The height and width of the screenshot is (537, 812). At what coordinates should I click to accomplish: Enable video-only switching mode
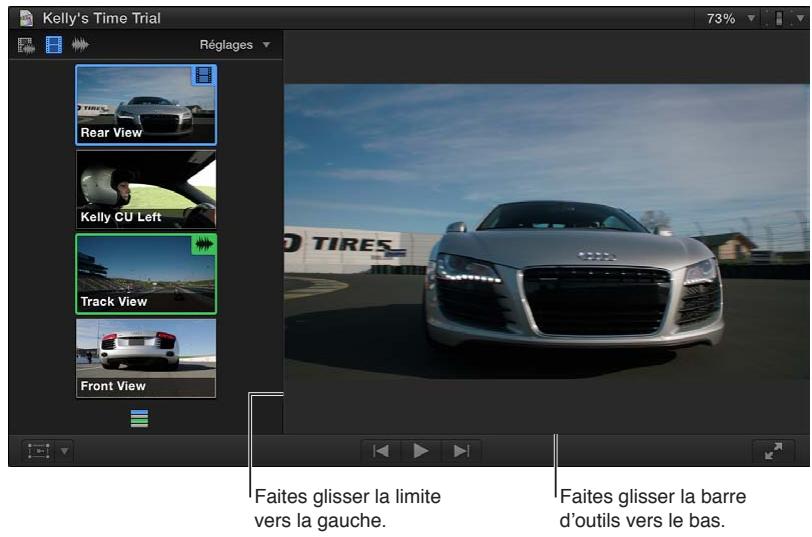pos(54,45)
